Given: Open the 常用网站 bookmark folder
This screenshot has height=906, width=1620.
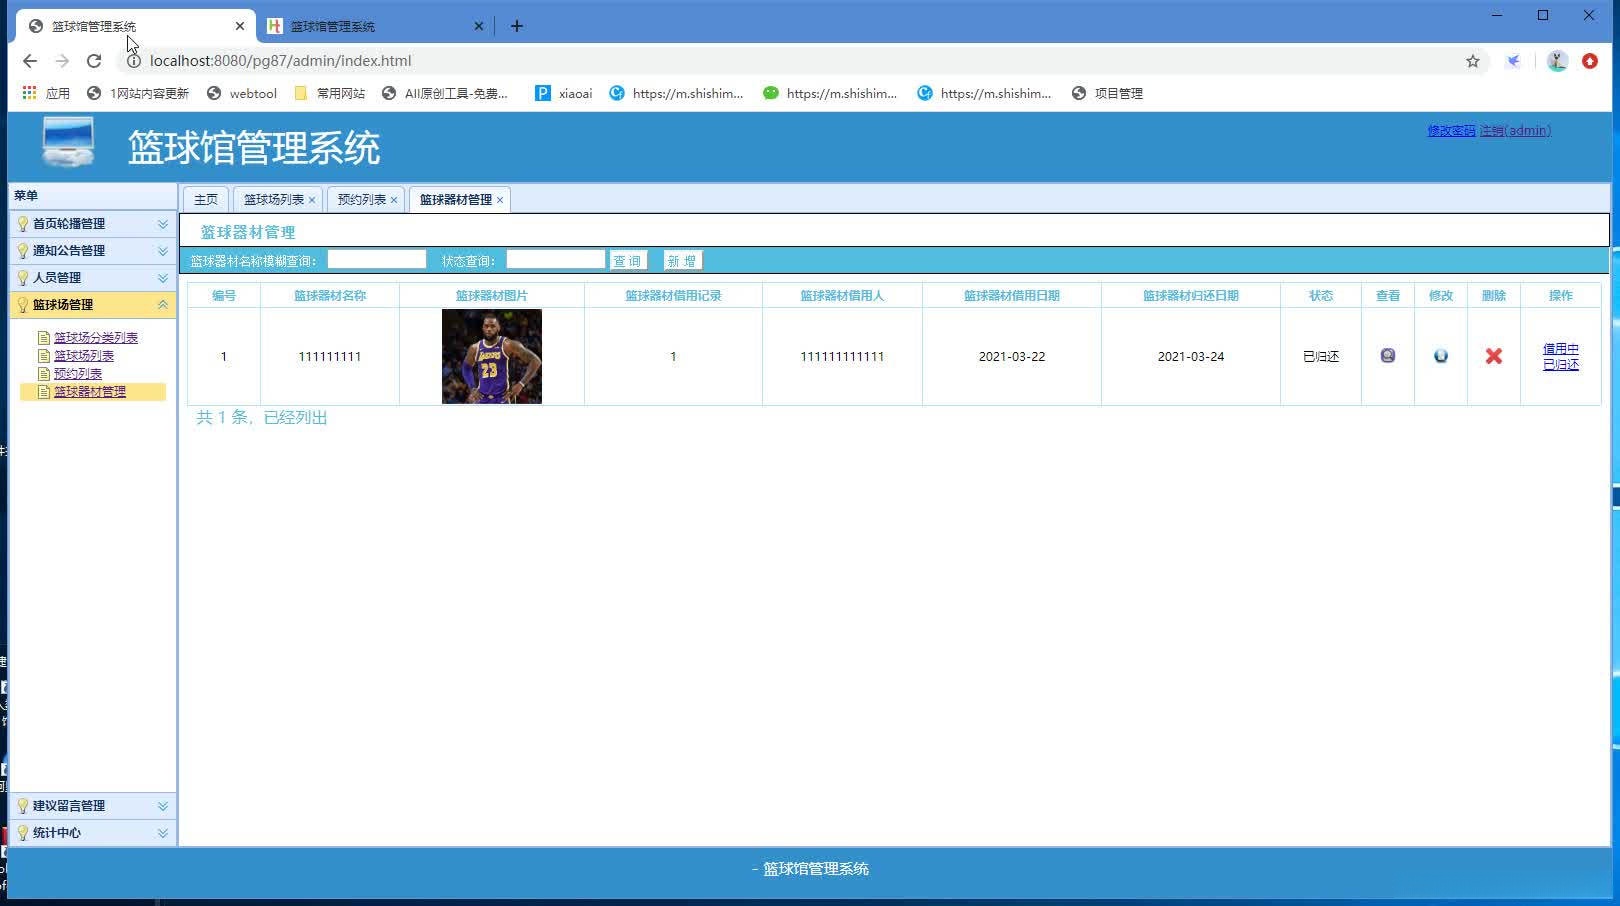Looking at the screenshot, I should pos(330,93).
